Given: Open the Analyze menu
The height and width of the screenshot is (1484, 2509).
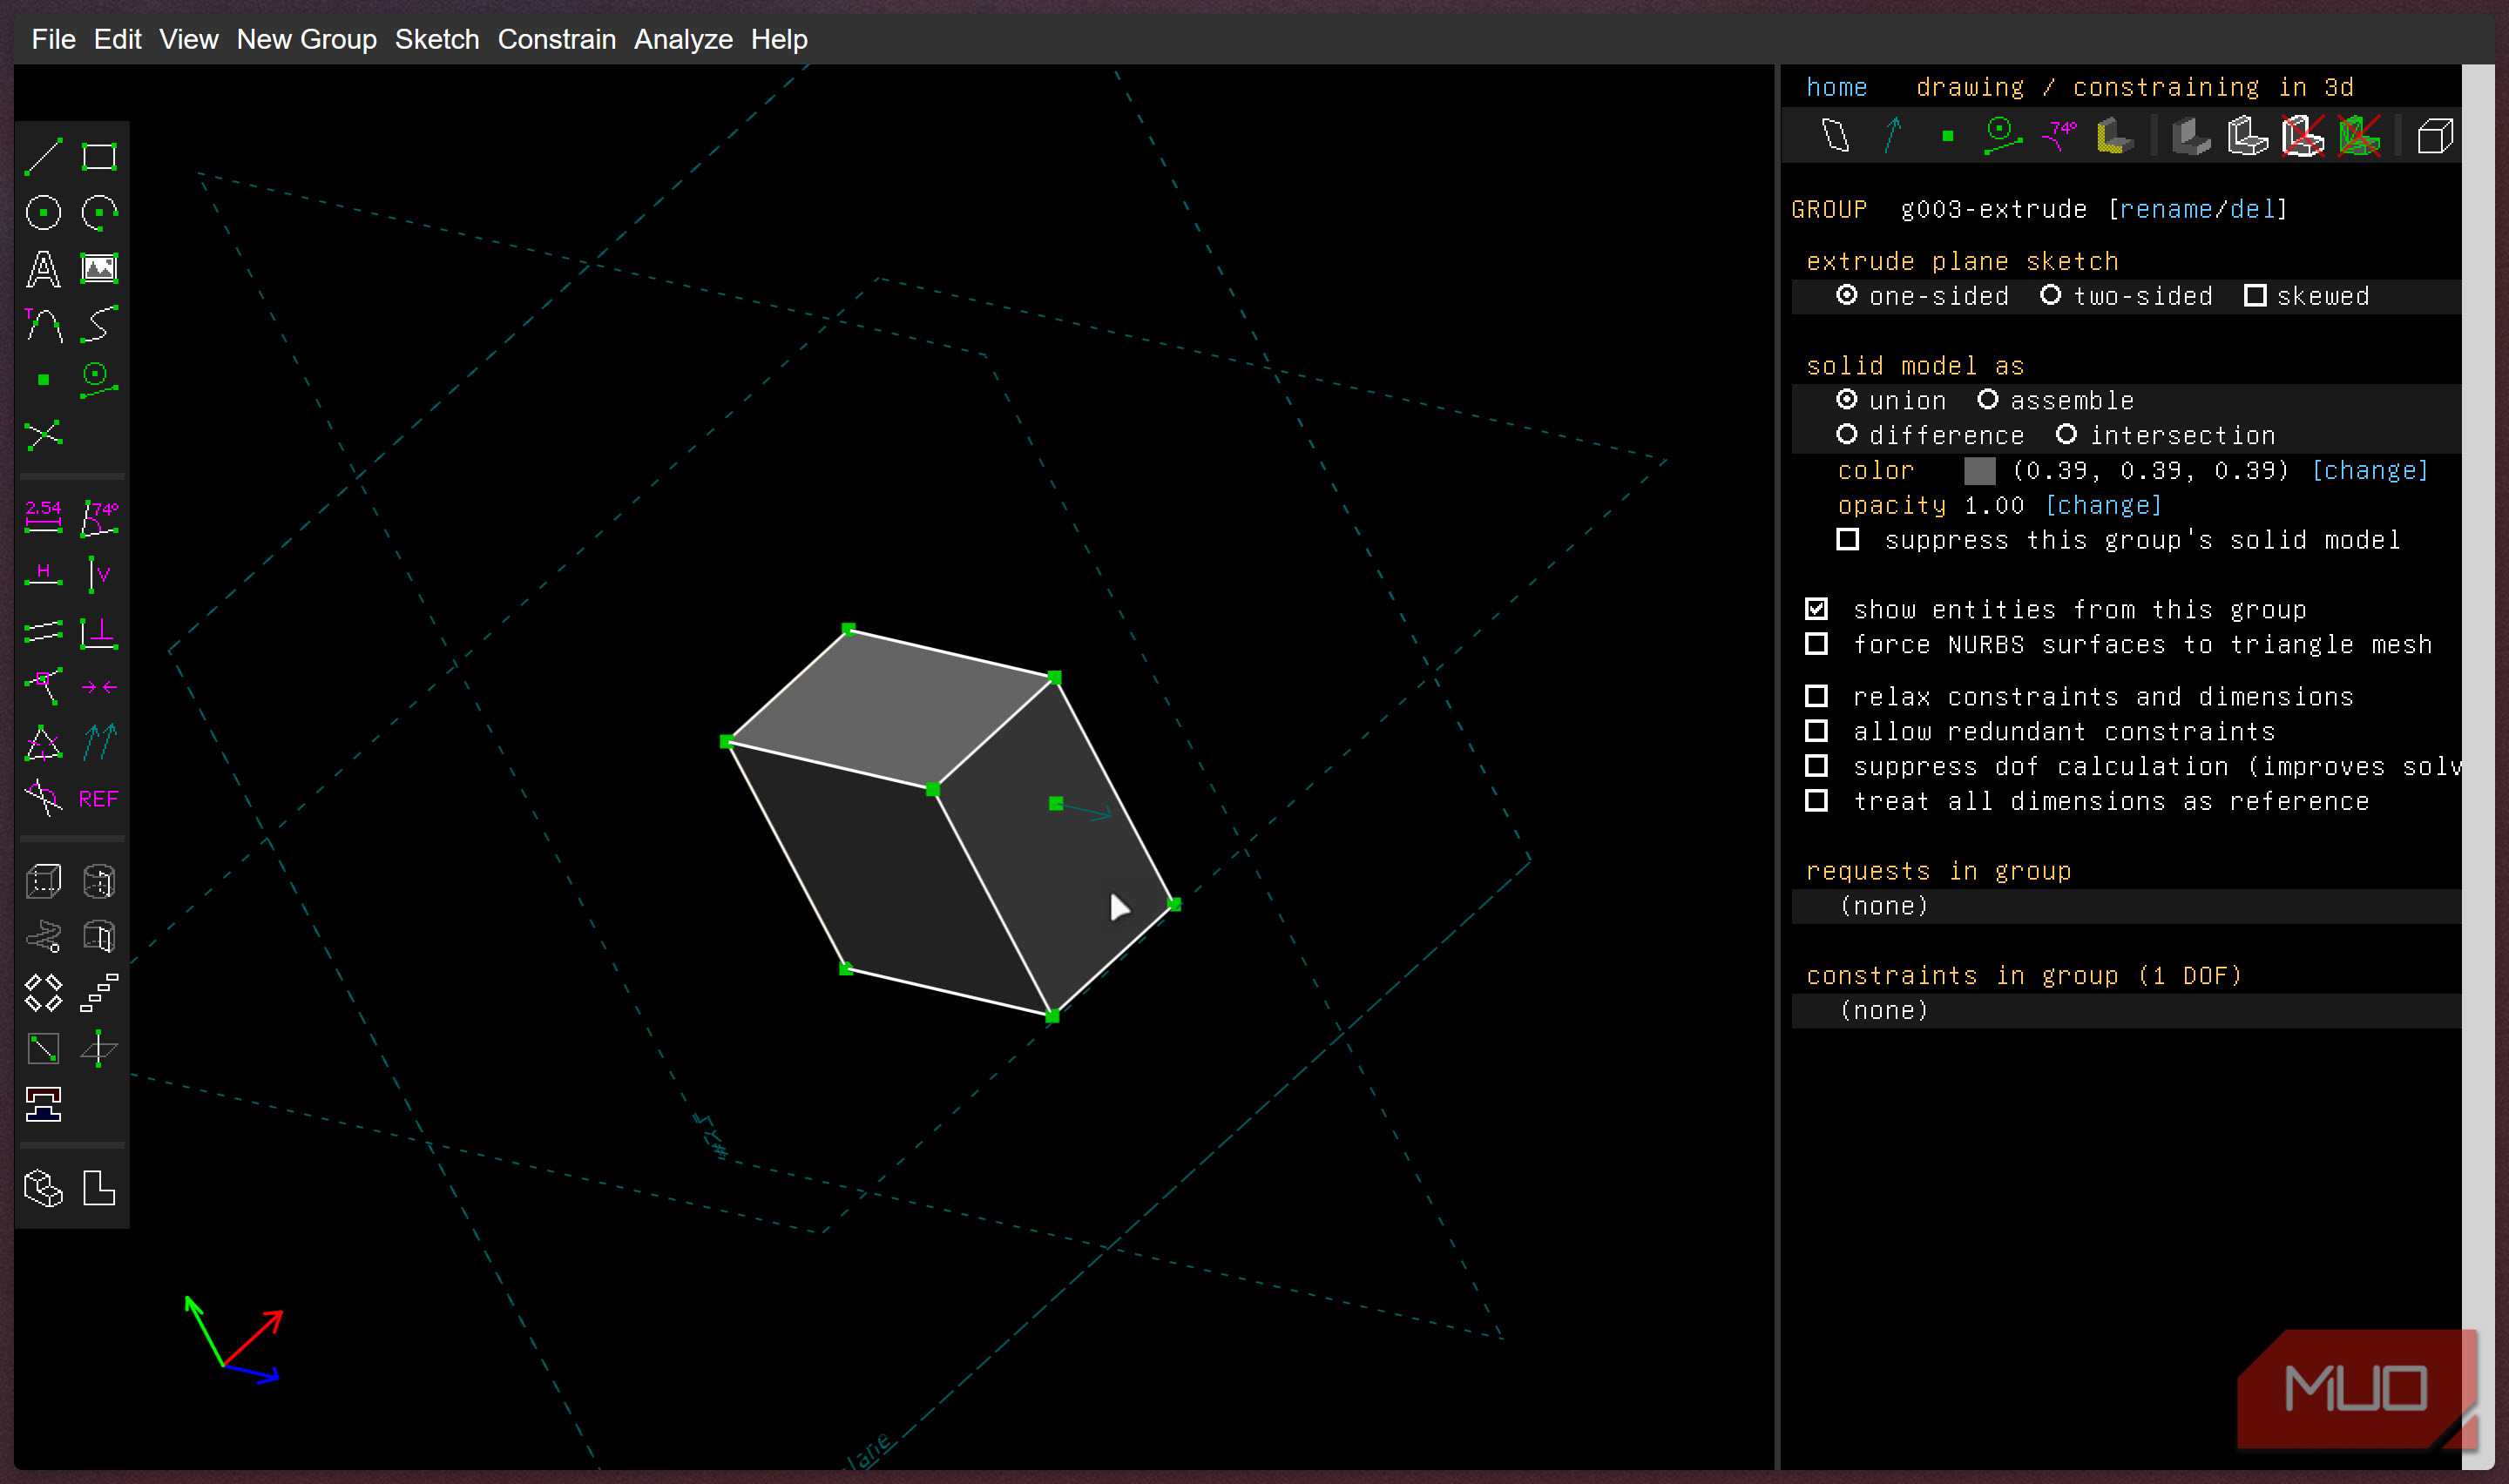Looking at the screenshot, I should [x=683, y=39].
